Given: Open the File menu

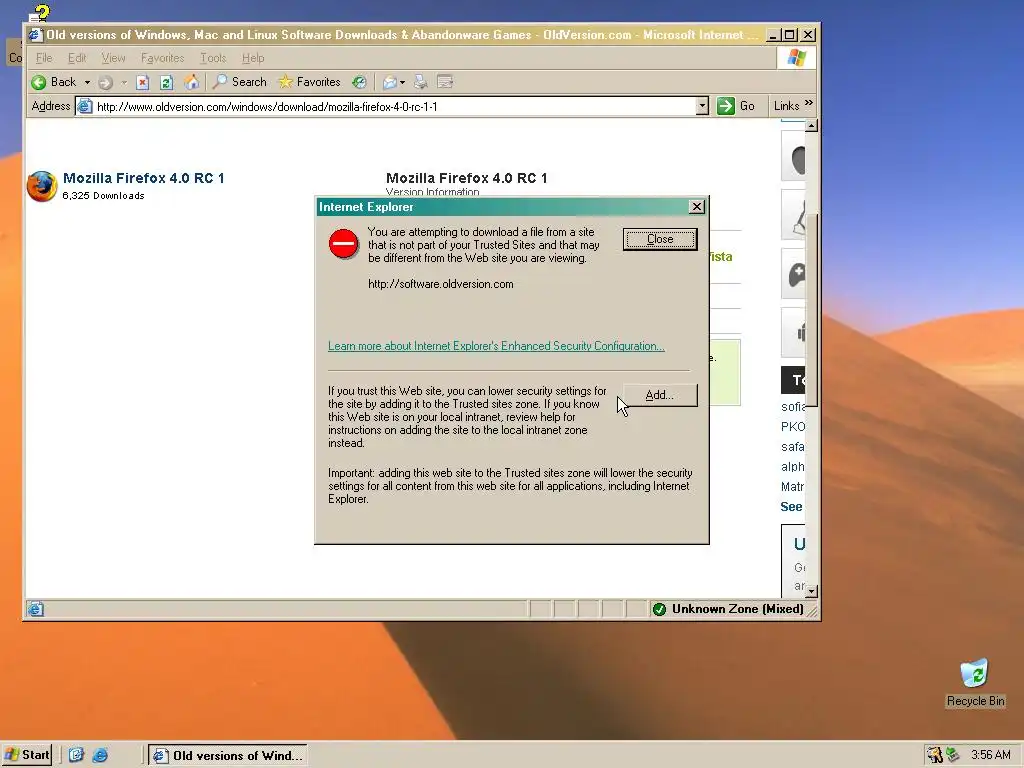Looking at the screenshot, I should point(44,58).
